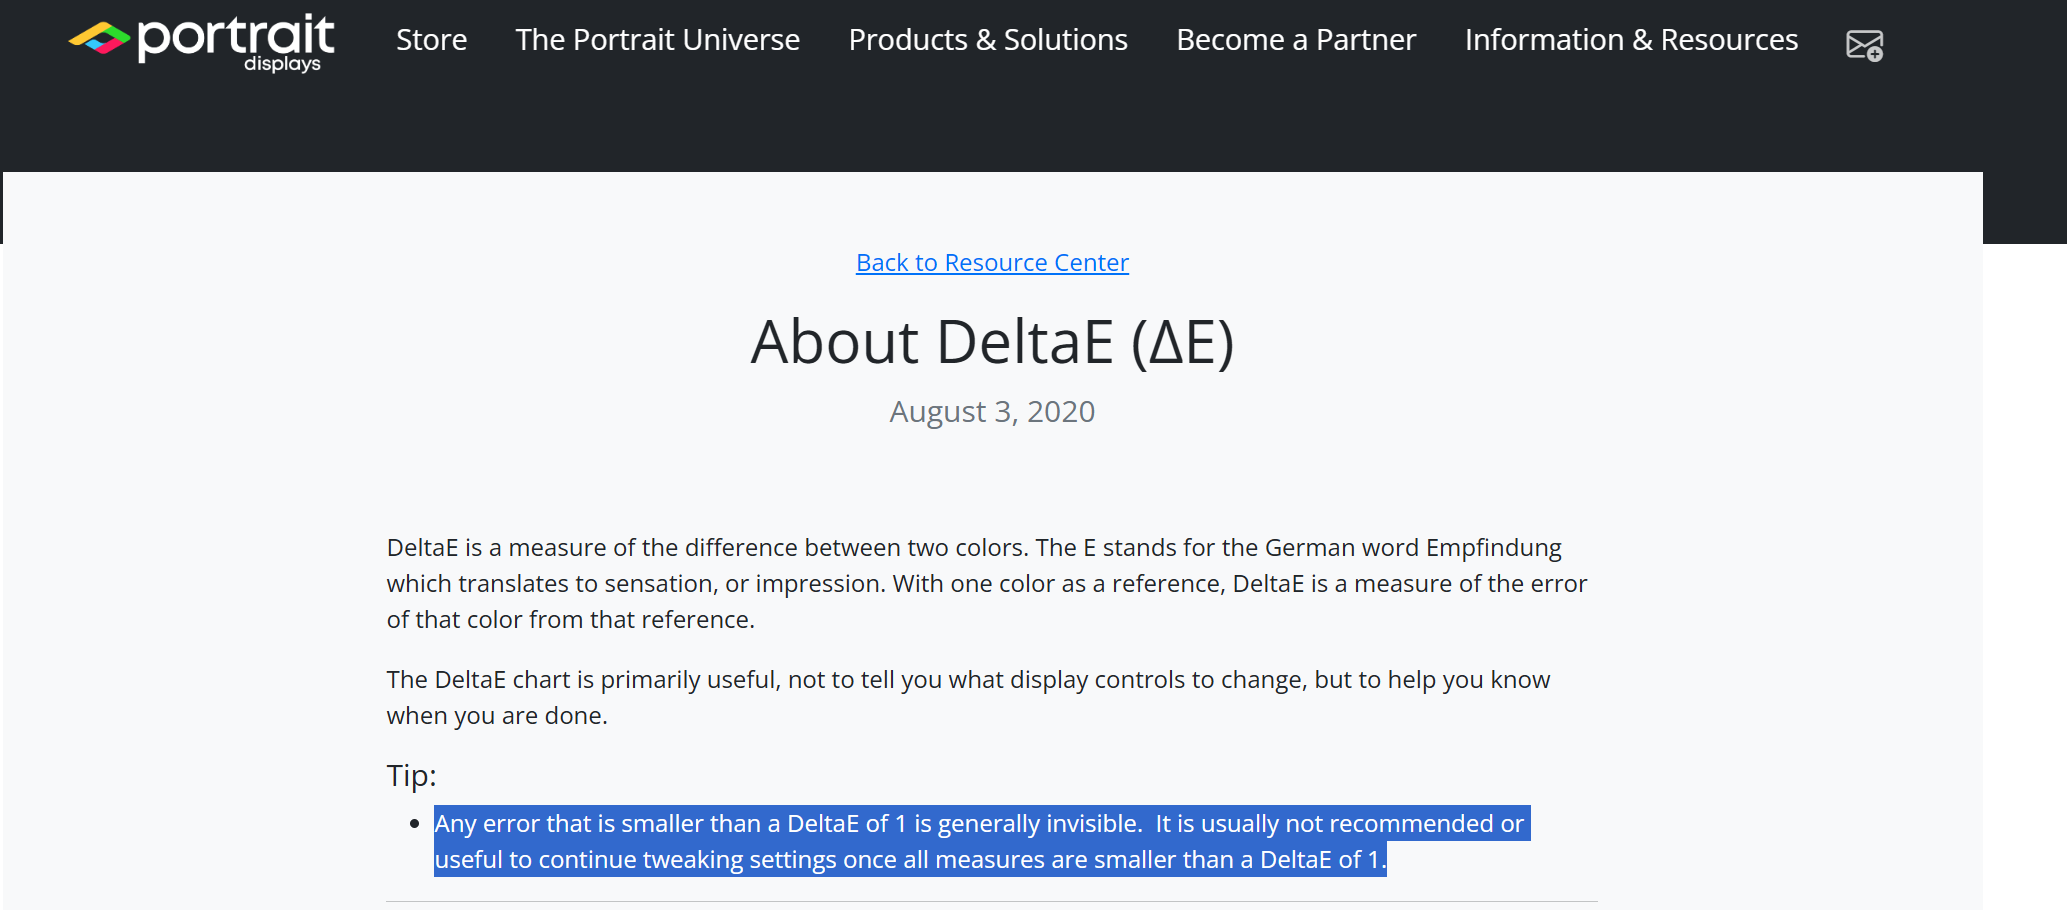Click the word Empfindung in first paragraph
The width and height of the screenshot is (2067, 910).
[1493, 548]
